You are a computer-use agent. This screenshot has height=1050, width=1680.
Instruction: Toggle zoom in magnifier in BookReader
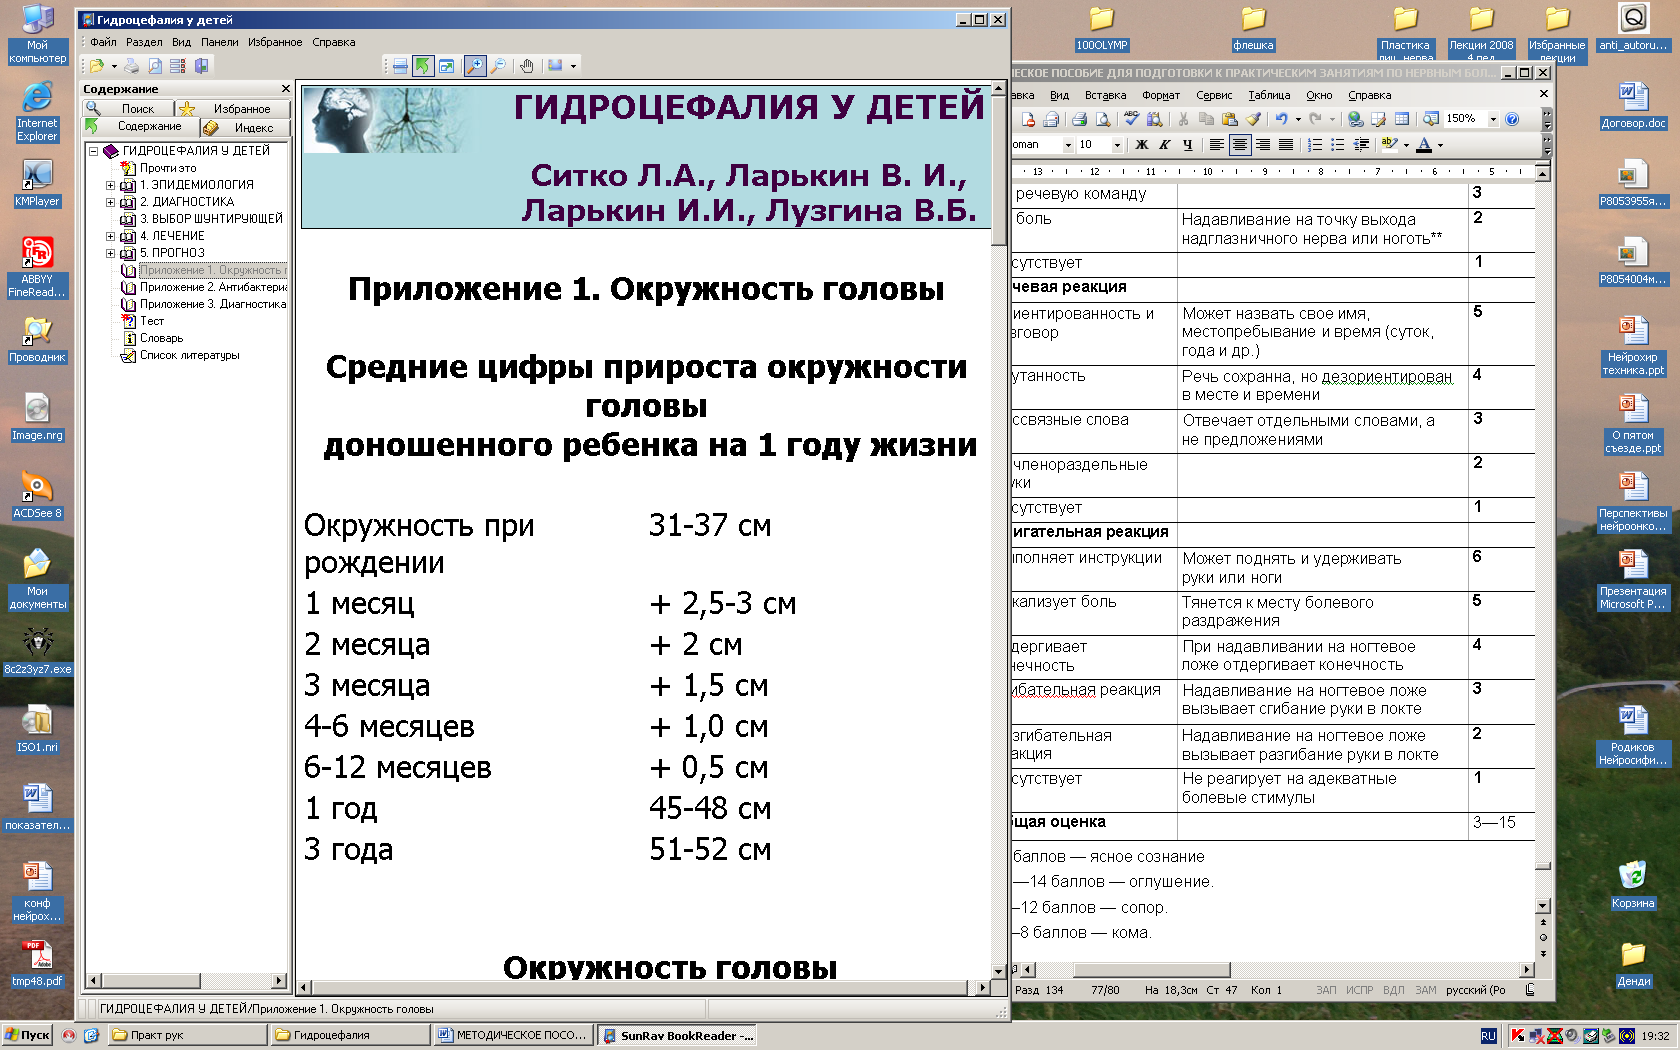pos(475,66)
